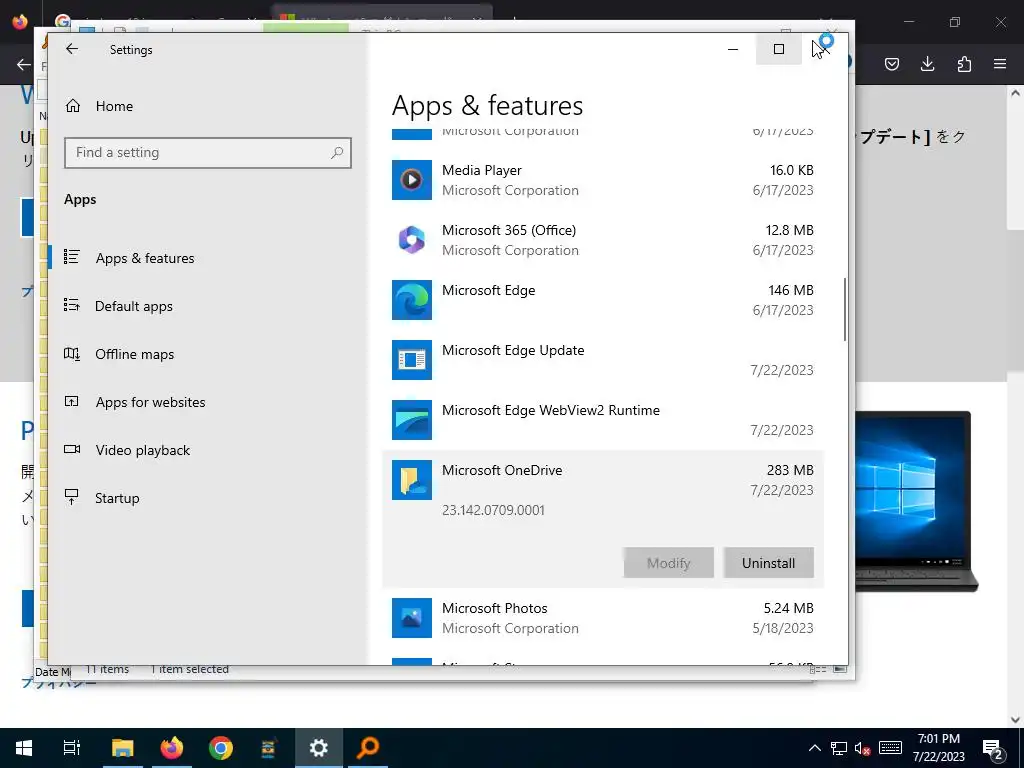
Task: Select Microsoft 365 (Office) entry
Action: 603,240
